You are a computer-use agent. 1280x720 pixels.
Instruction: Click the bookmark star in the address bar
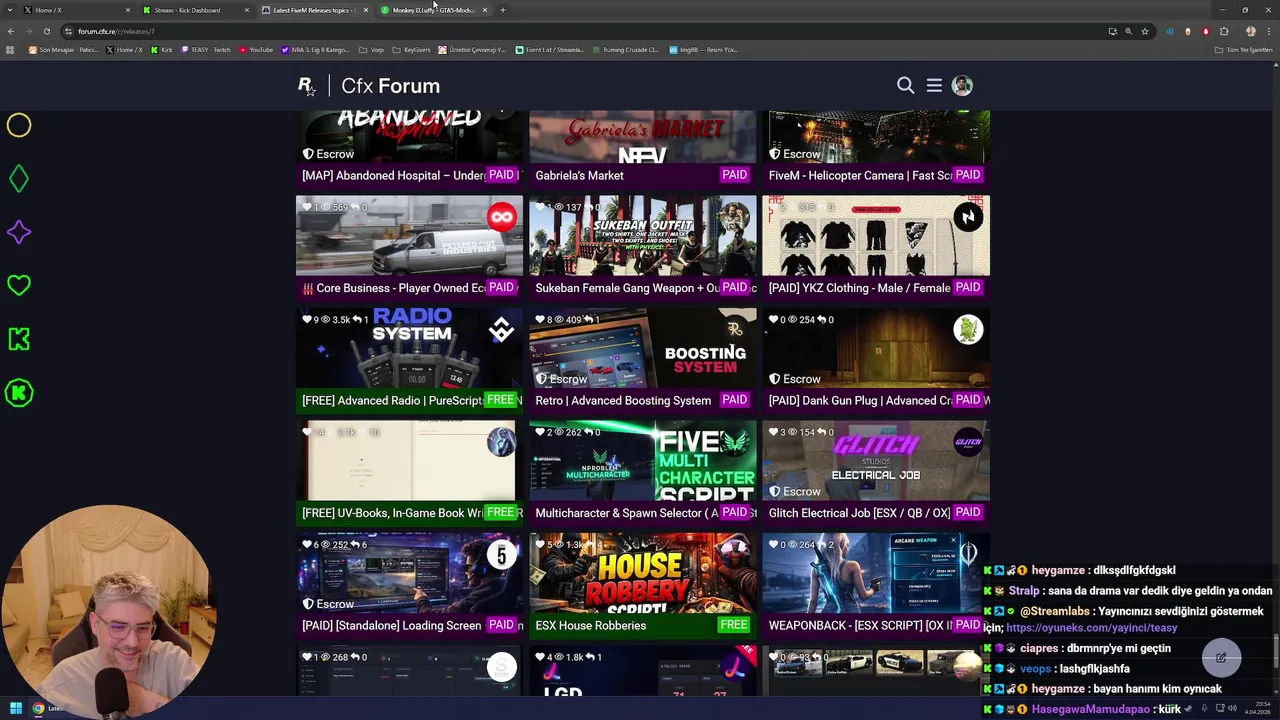tap(1144, 31)
